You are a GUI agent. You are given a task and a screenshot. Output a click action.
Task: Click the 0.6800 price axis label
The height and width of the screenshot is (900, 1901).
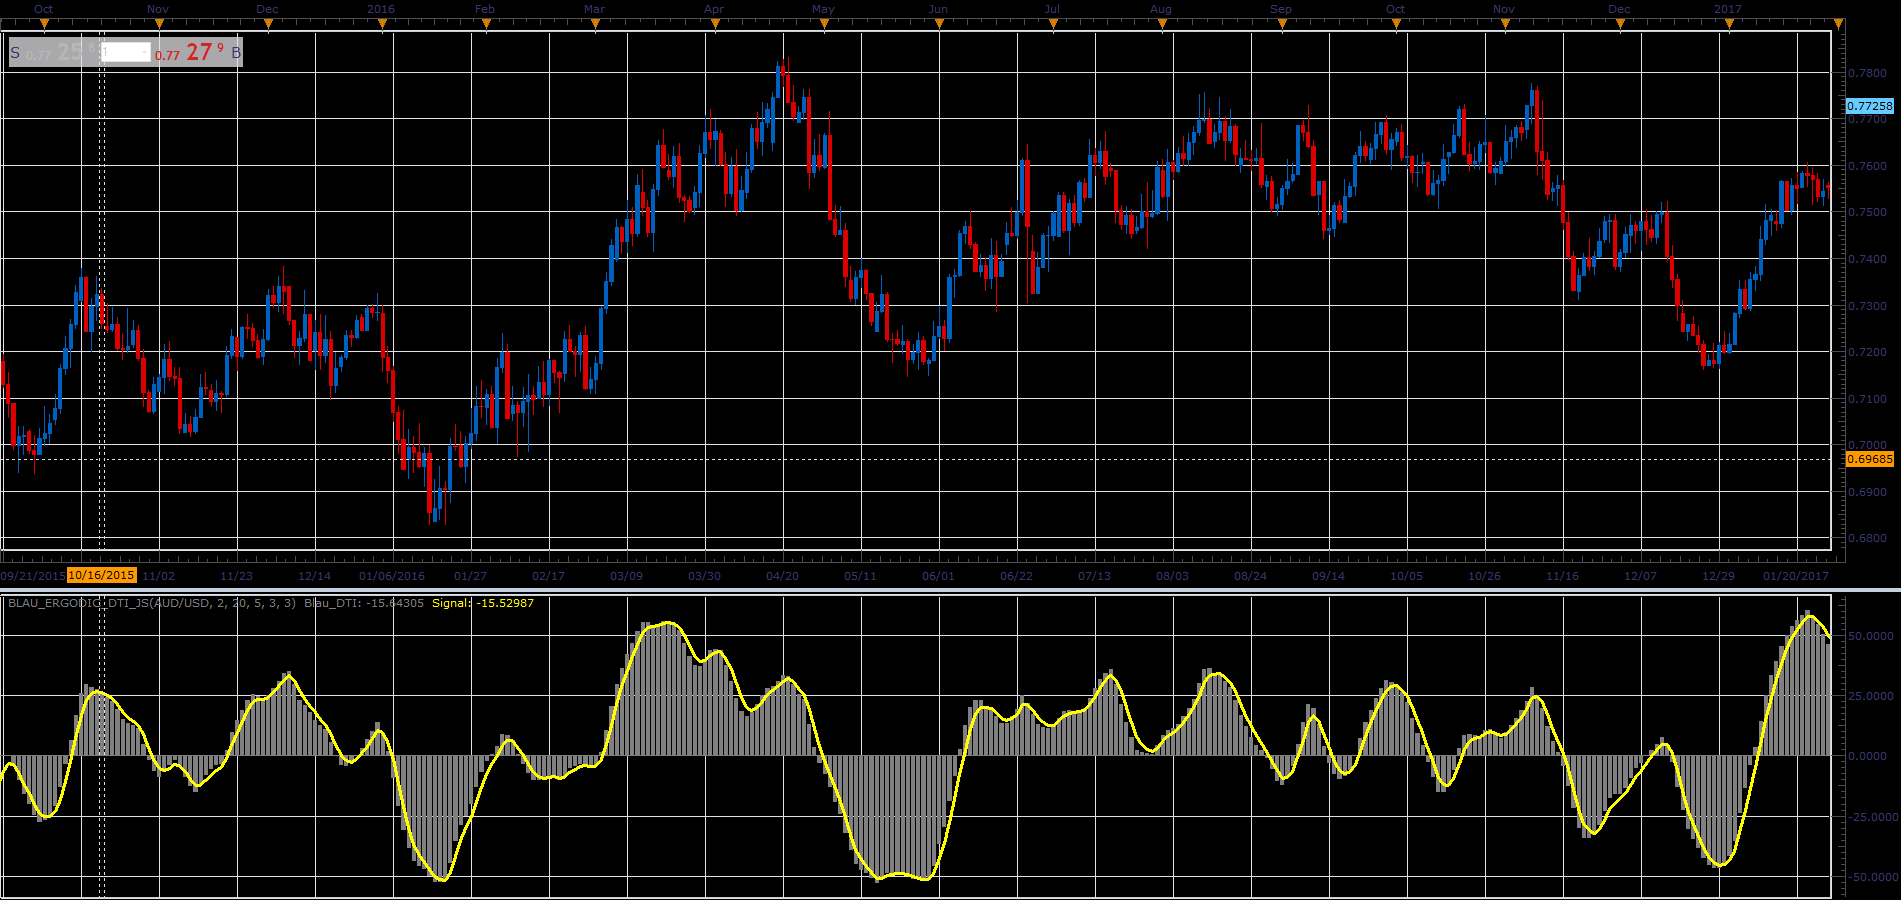pyautogui.click(x=1867, y=538)
